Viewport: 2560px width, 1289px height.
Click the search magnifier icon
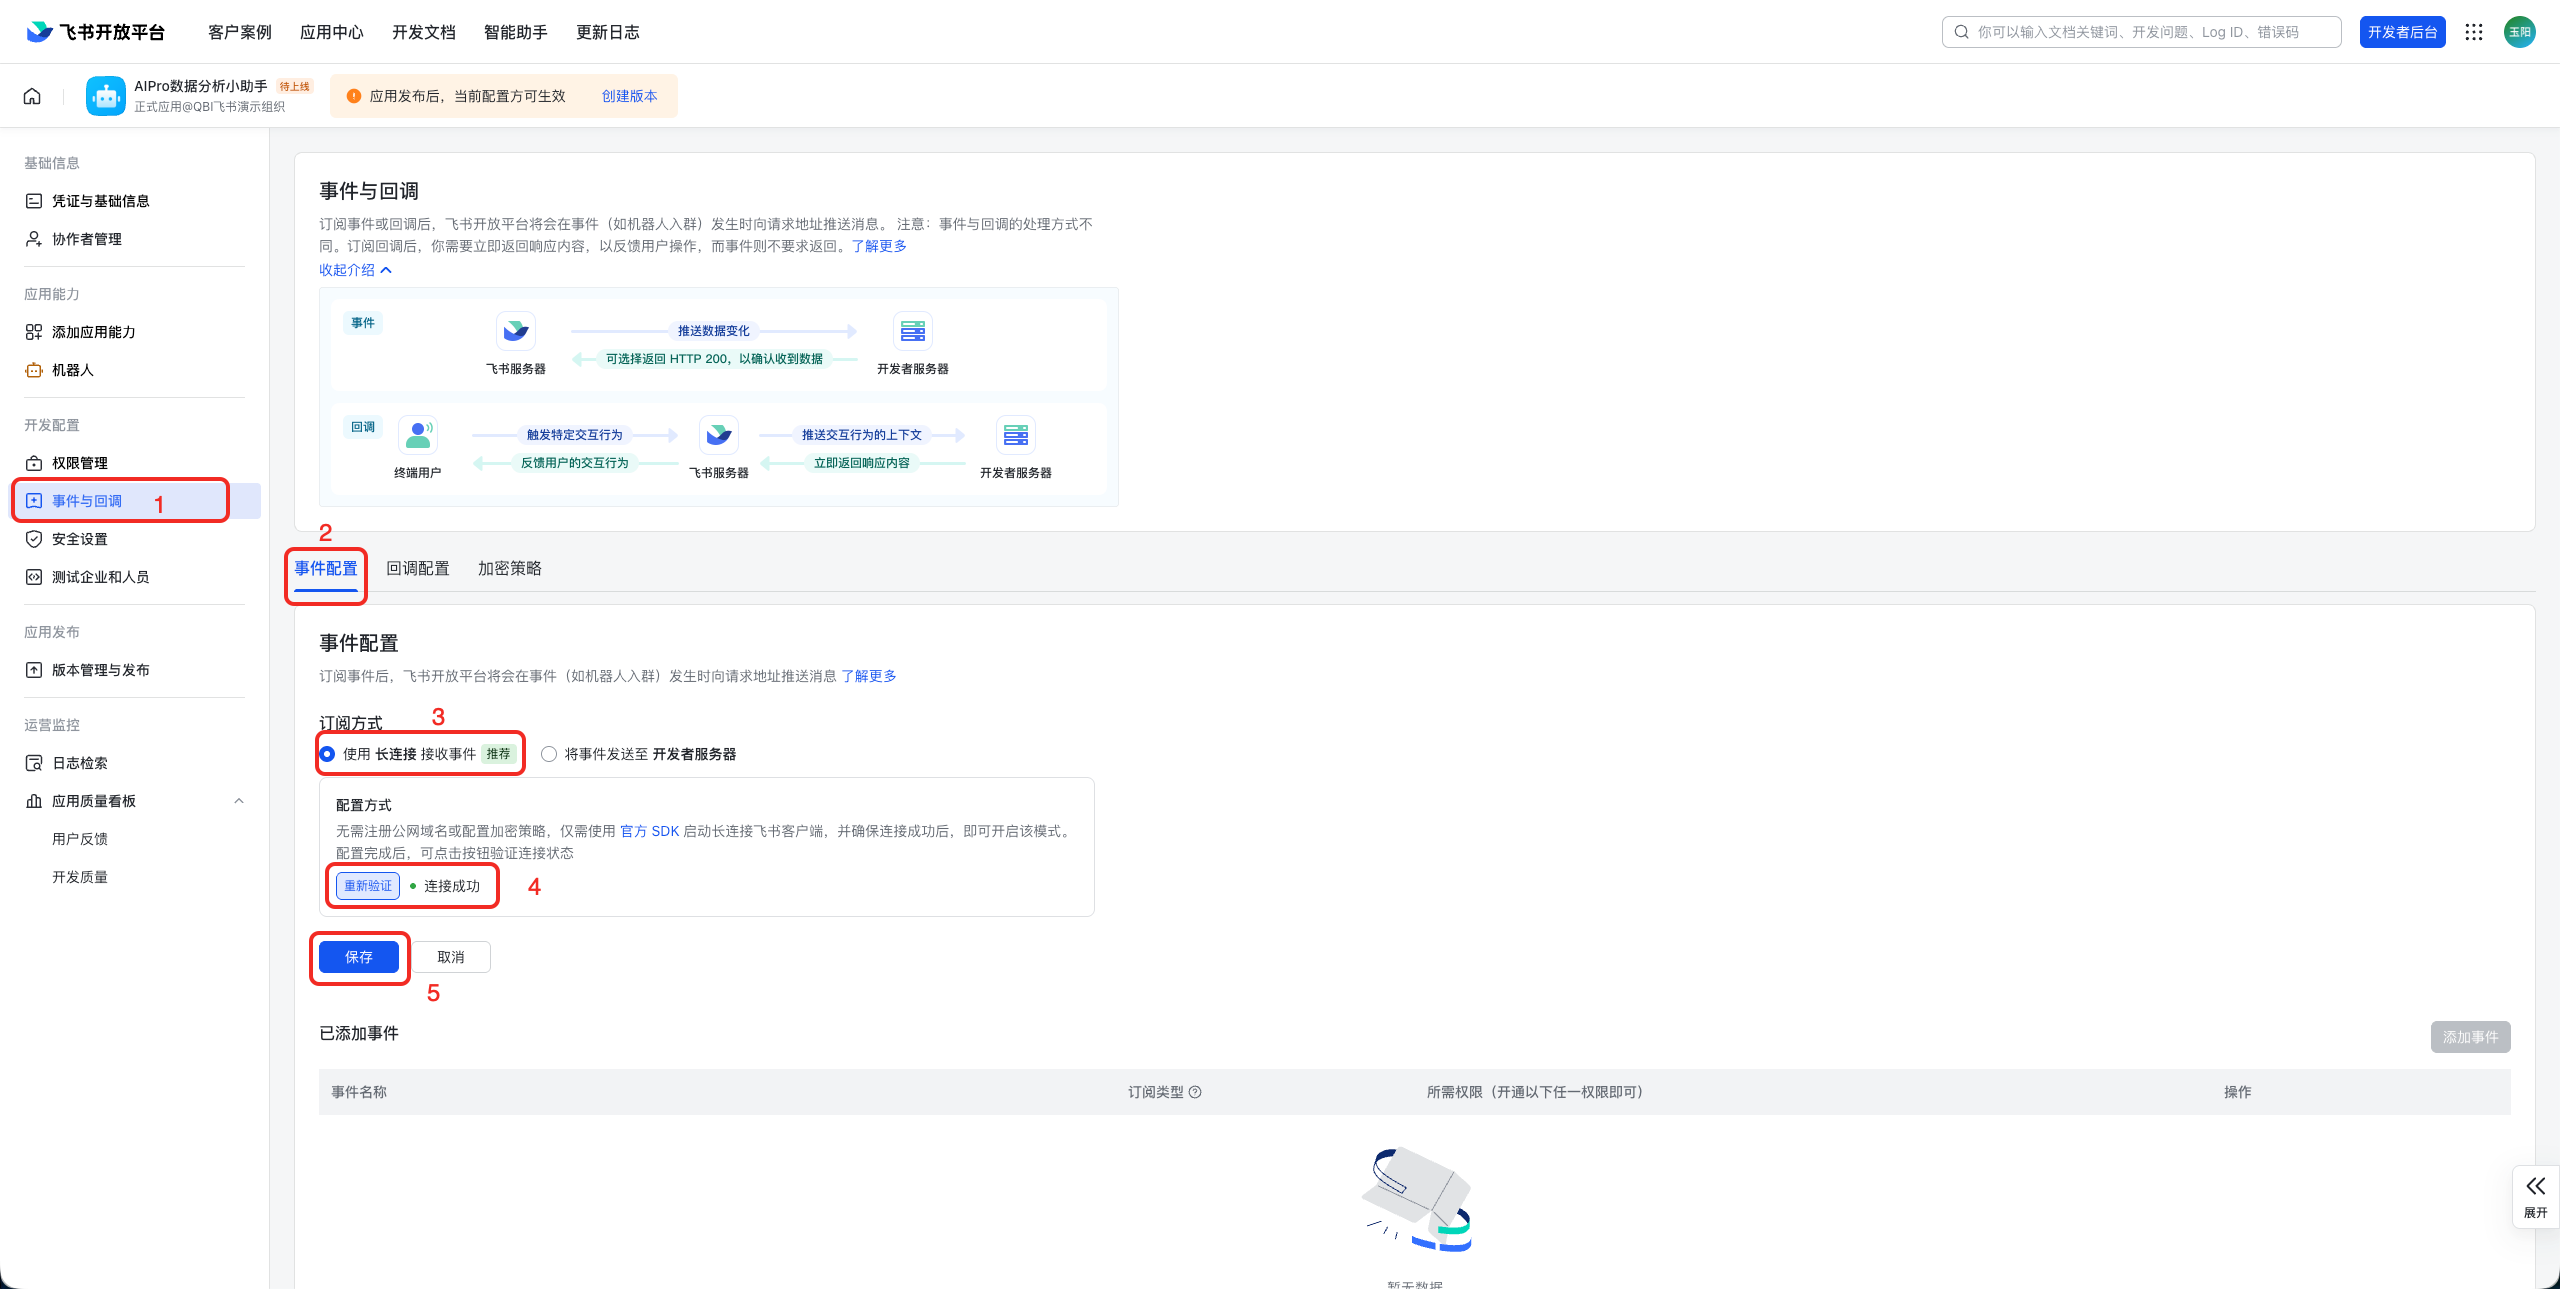[1961, 32]
